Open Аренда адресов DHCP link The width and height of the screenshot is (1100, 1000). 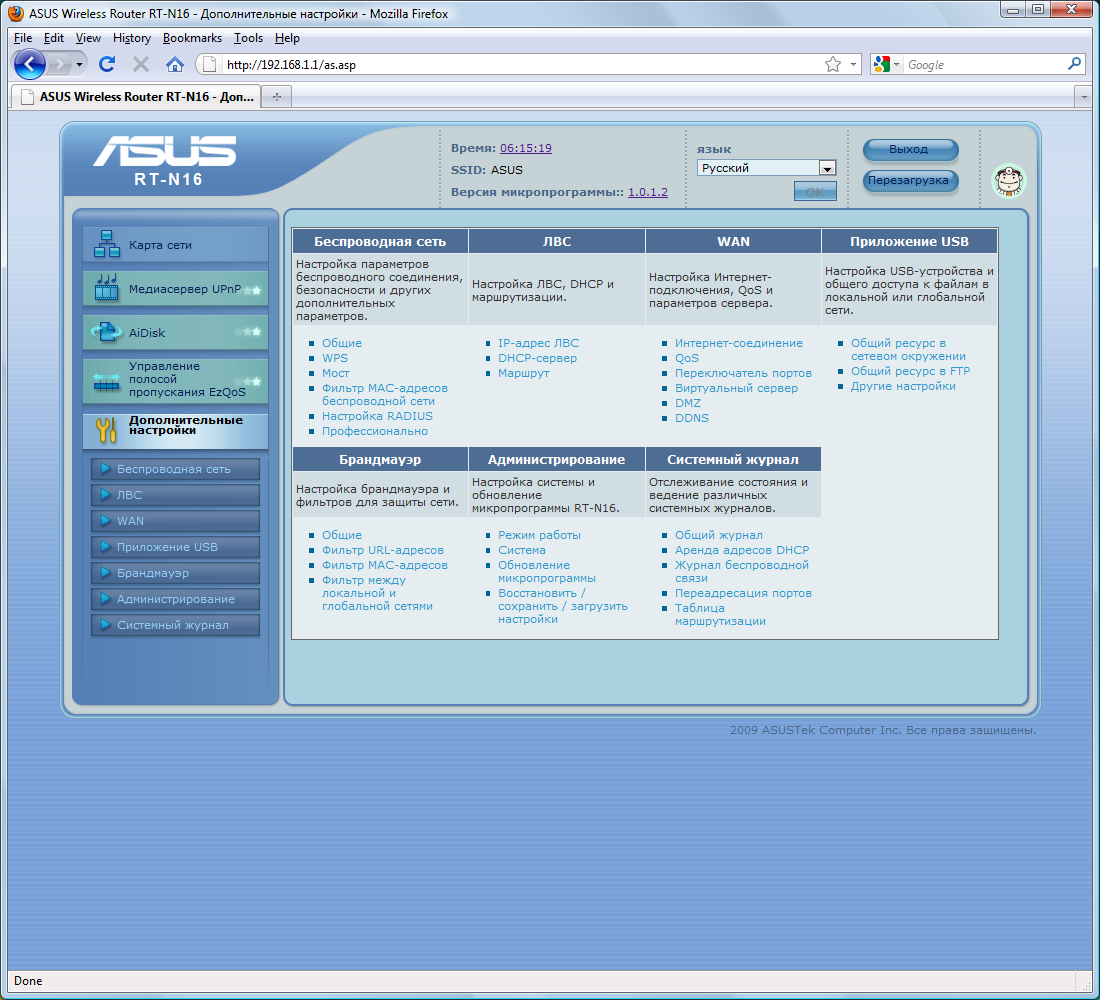pyautogui.click(x=742, y=550)
